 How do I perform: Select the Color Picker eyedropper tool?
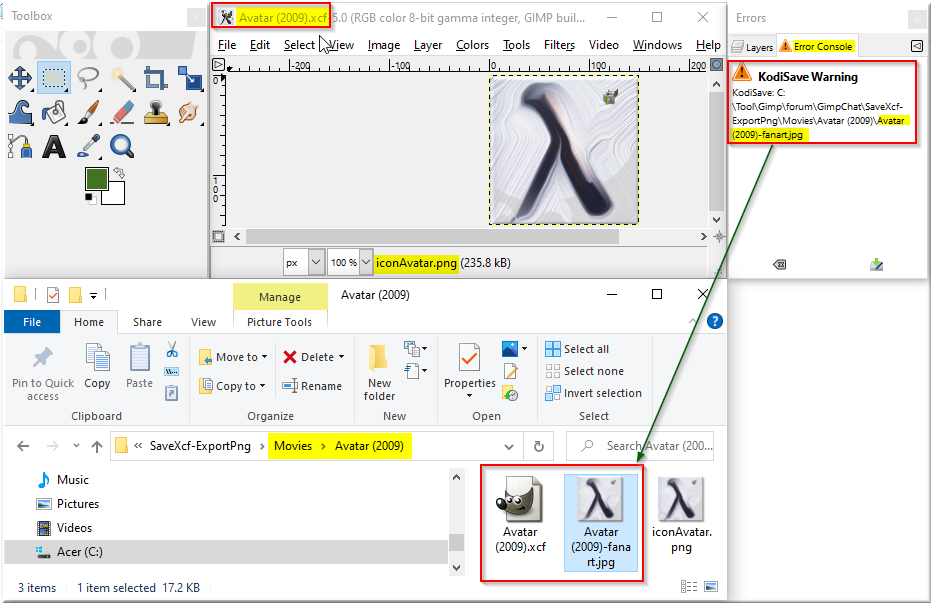[88, 146]
